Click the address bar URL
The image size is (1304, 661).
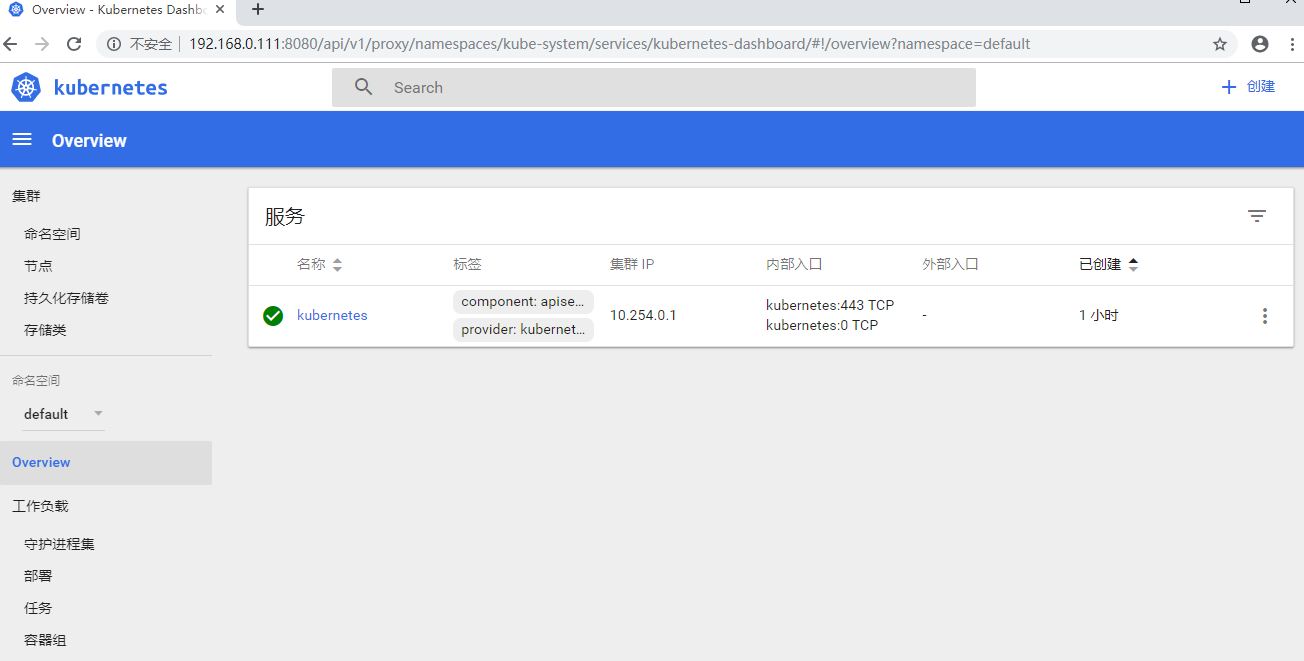tap(609, 44)
